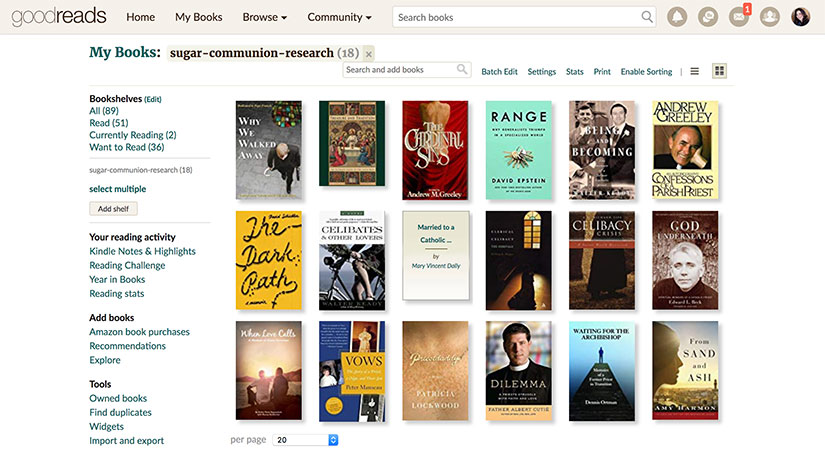The width and height of the screenshot is (825, 450).
Task: Open Vows by Peter Manseau cover
Action: pos(352,371)
